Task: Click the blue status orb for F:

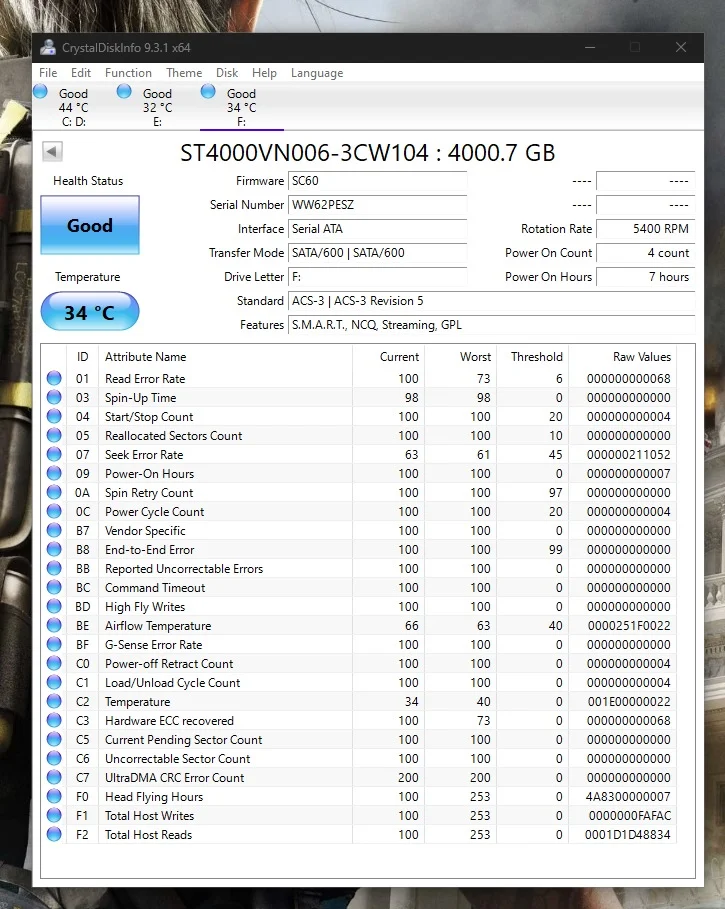Action: click(x=208, y=92)
